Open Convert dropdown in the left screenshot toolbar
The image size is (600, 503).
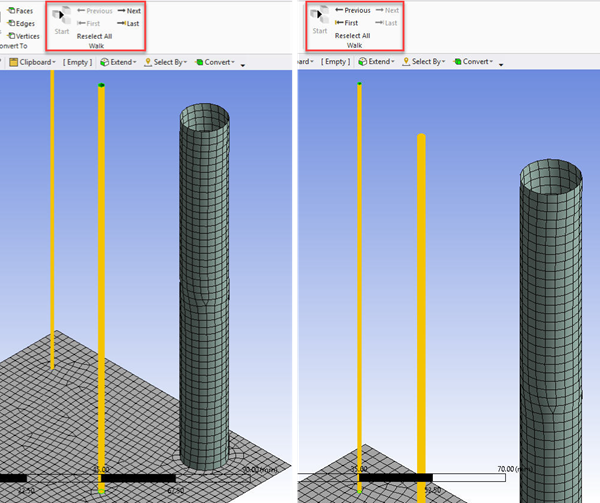point(215,62)
